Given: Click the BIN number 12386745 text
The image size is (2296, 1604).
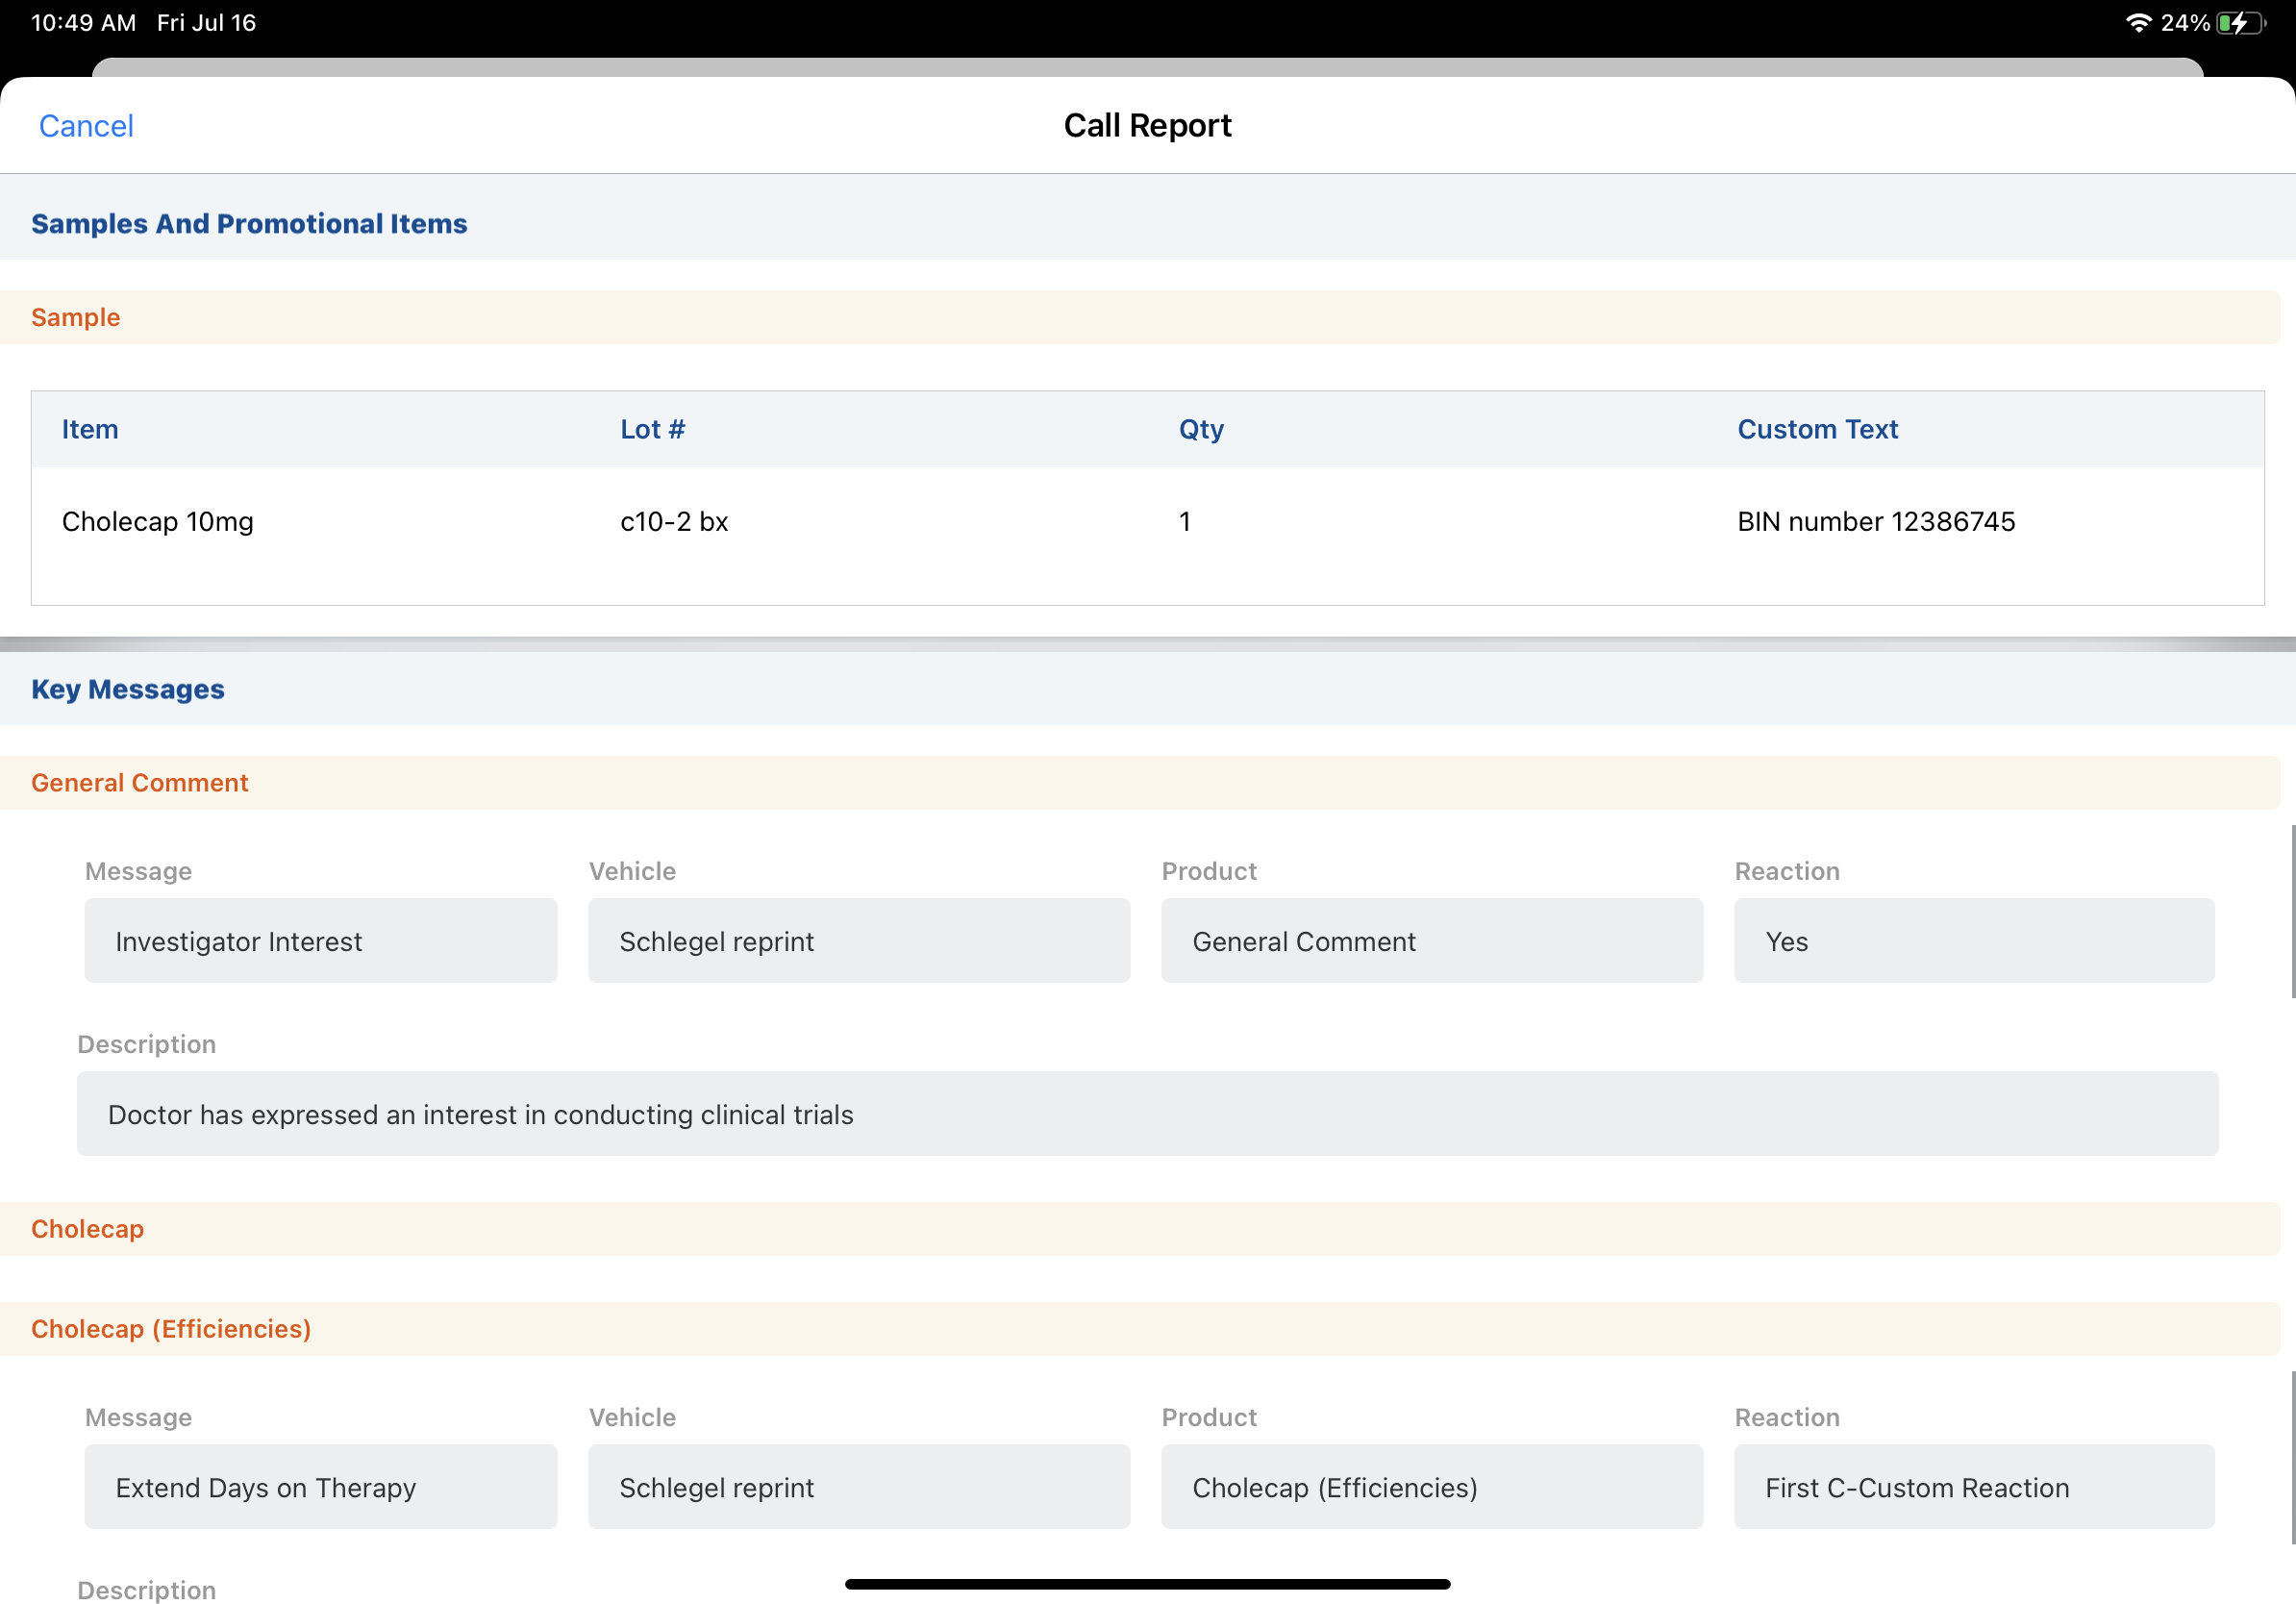Looking at the screenshot, I should [x=1875, y=521].
